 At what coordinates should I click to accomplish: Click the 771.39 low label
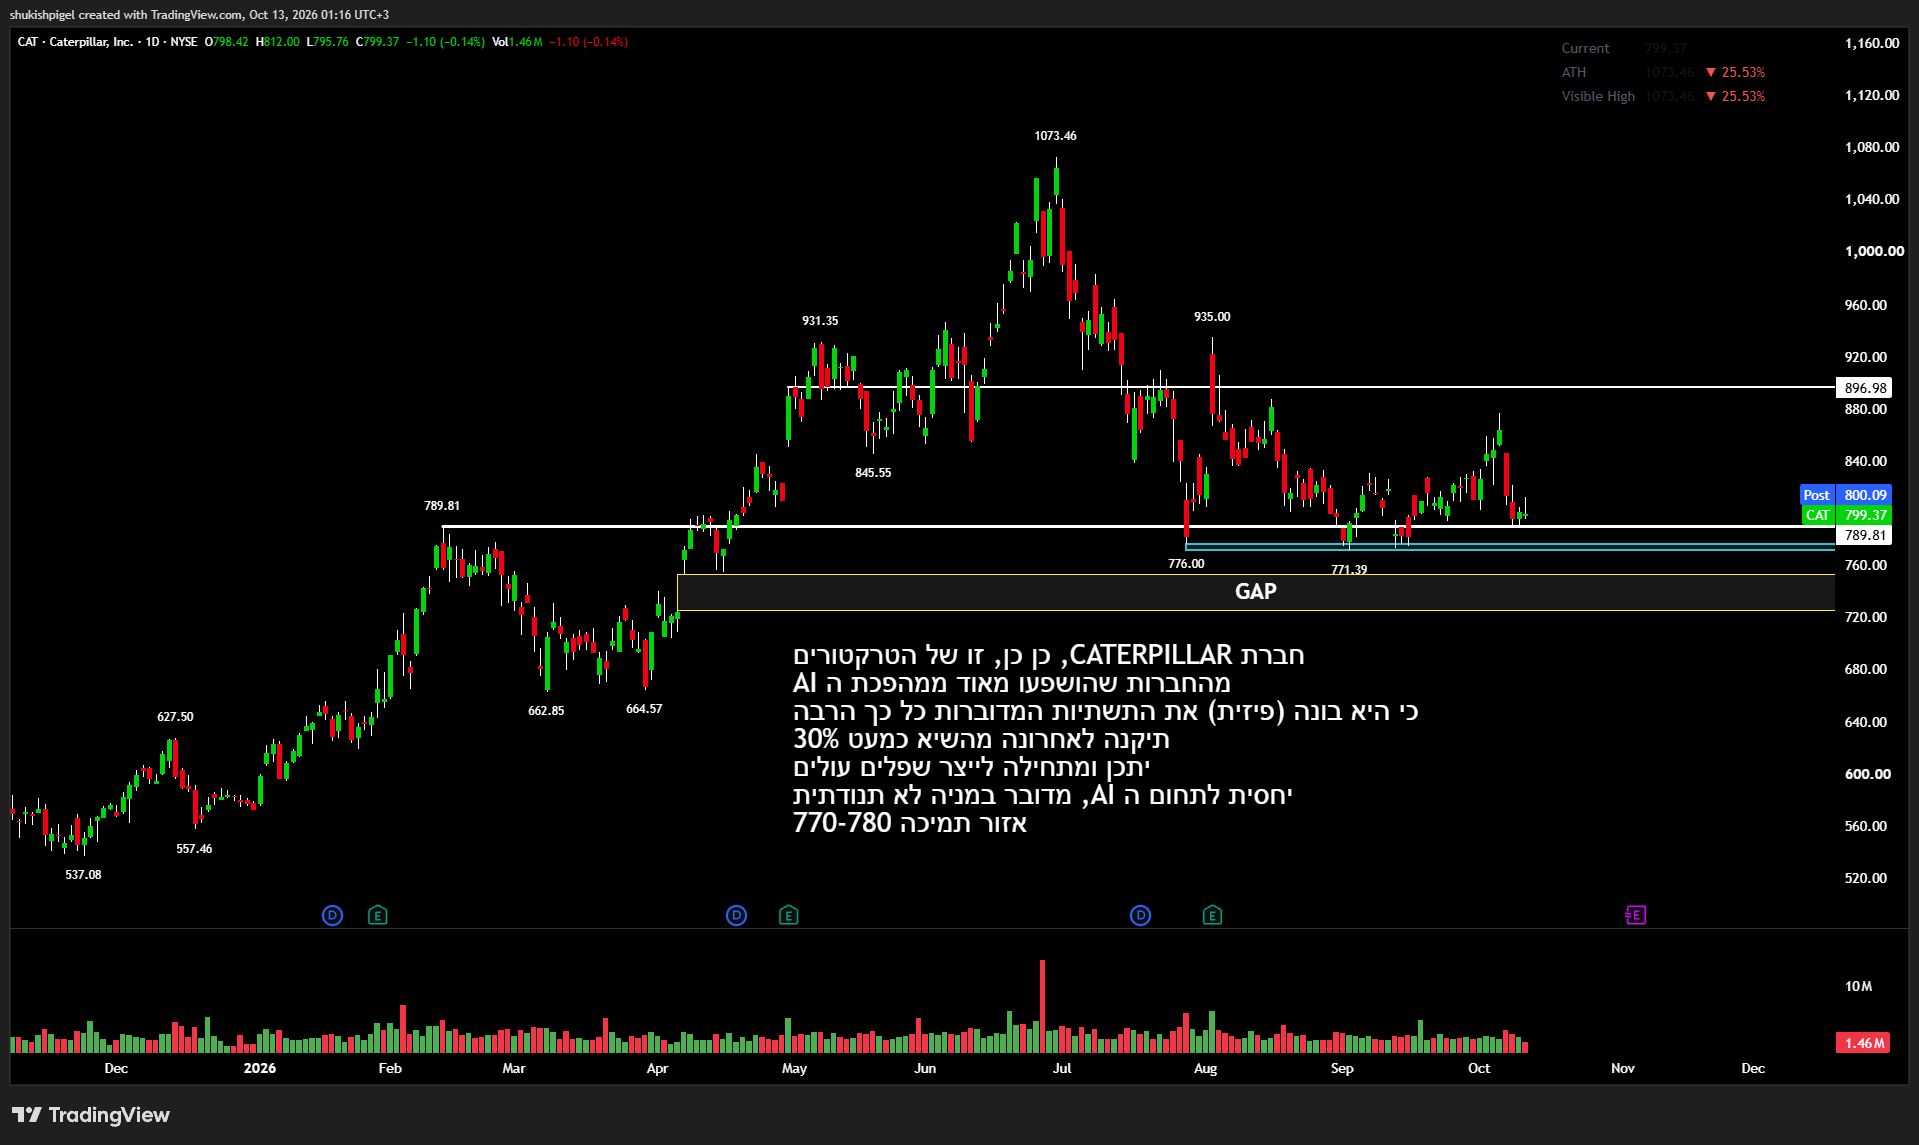point(1349,570)
